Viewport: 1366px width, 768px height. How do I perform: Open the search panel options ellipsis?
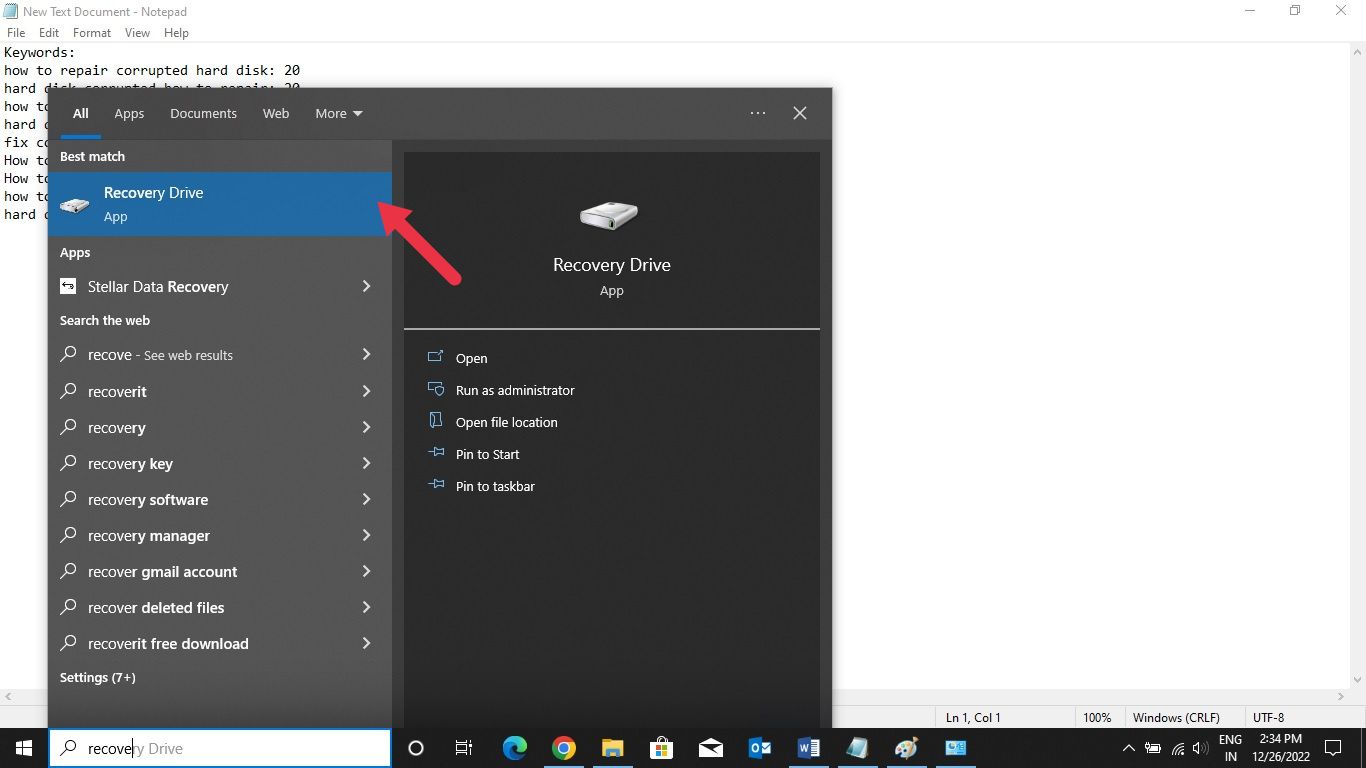(758, 113)
